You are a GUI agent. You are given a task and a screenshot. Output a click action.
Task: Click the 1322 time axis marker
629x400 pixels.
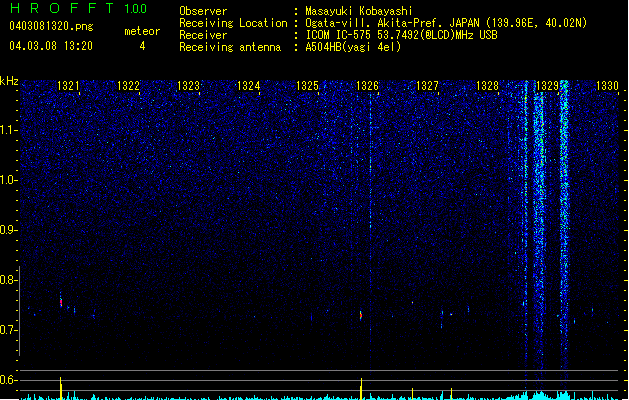click(128, 85)
